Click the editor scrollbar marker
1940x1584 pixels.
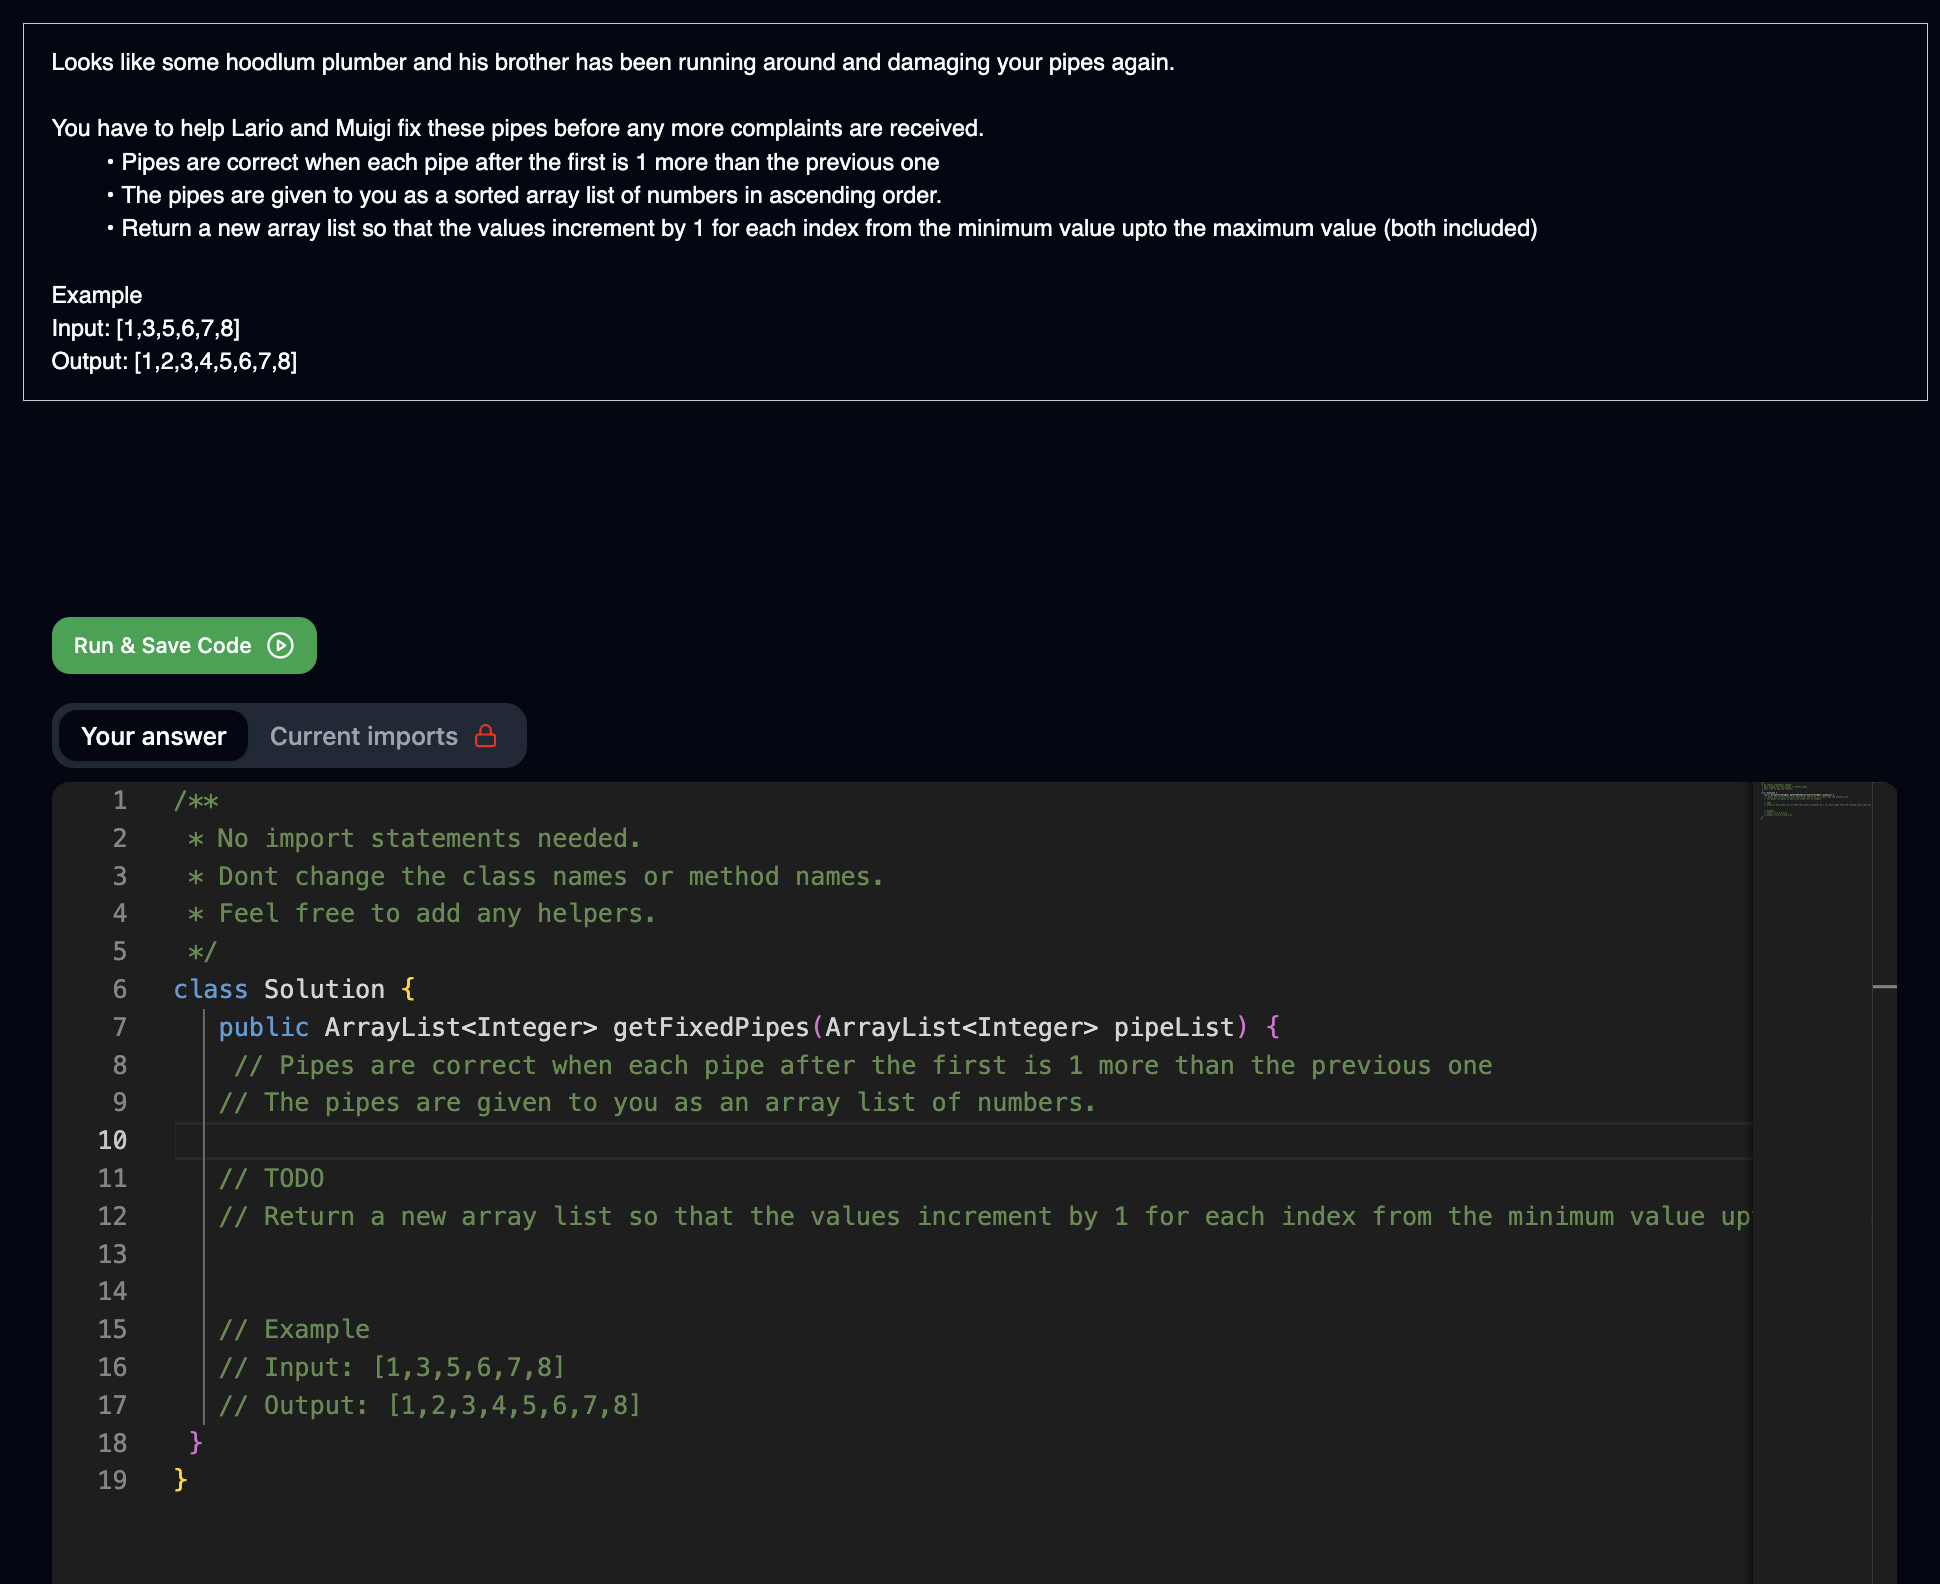(1884, 987)
